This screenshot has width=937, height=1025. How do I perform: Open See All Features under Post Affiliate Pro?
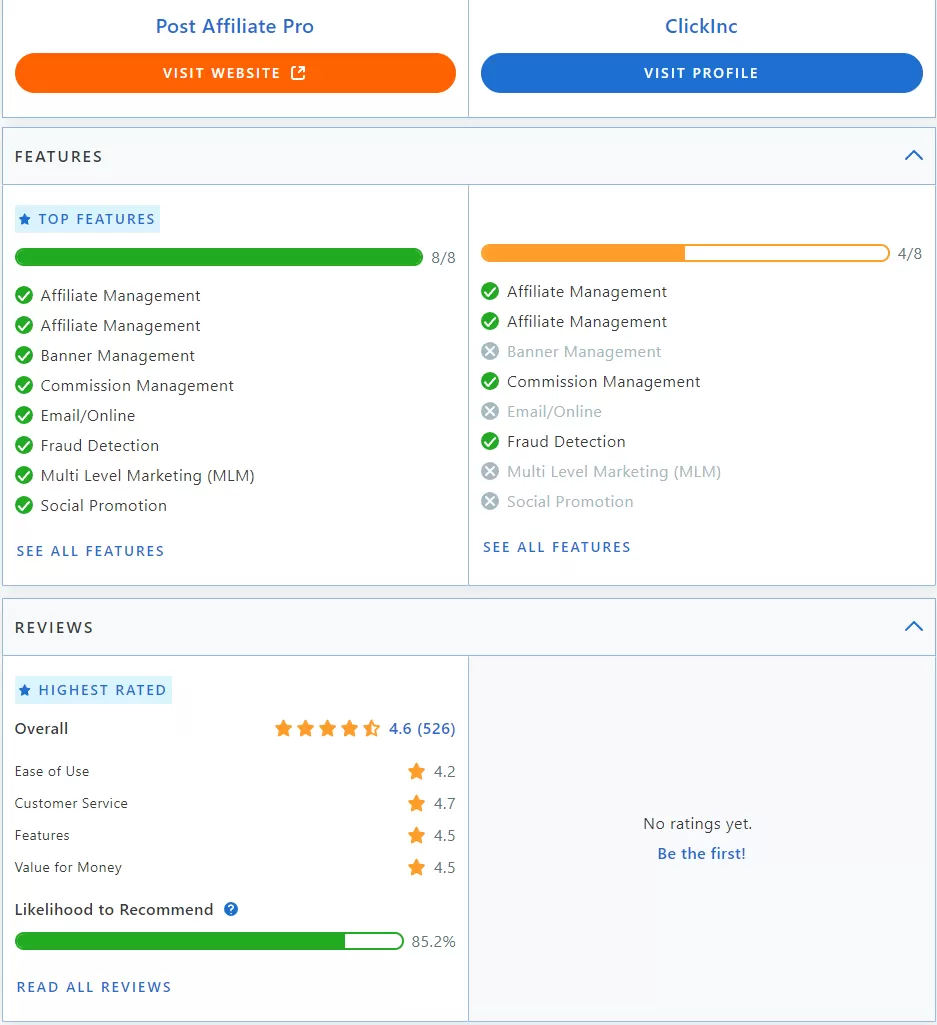pyautogui.click(x=90, y=551)
